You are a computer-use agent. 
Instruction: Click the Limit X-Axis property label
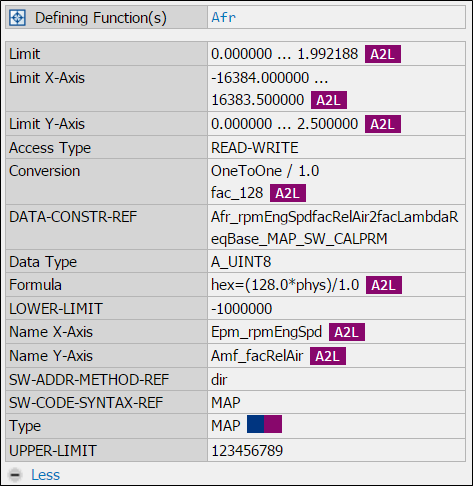pos(47,78)
